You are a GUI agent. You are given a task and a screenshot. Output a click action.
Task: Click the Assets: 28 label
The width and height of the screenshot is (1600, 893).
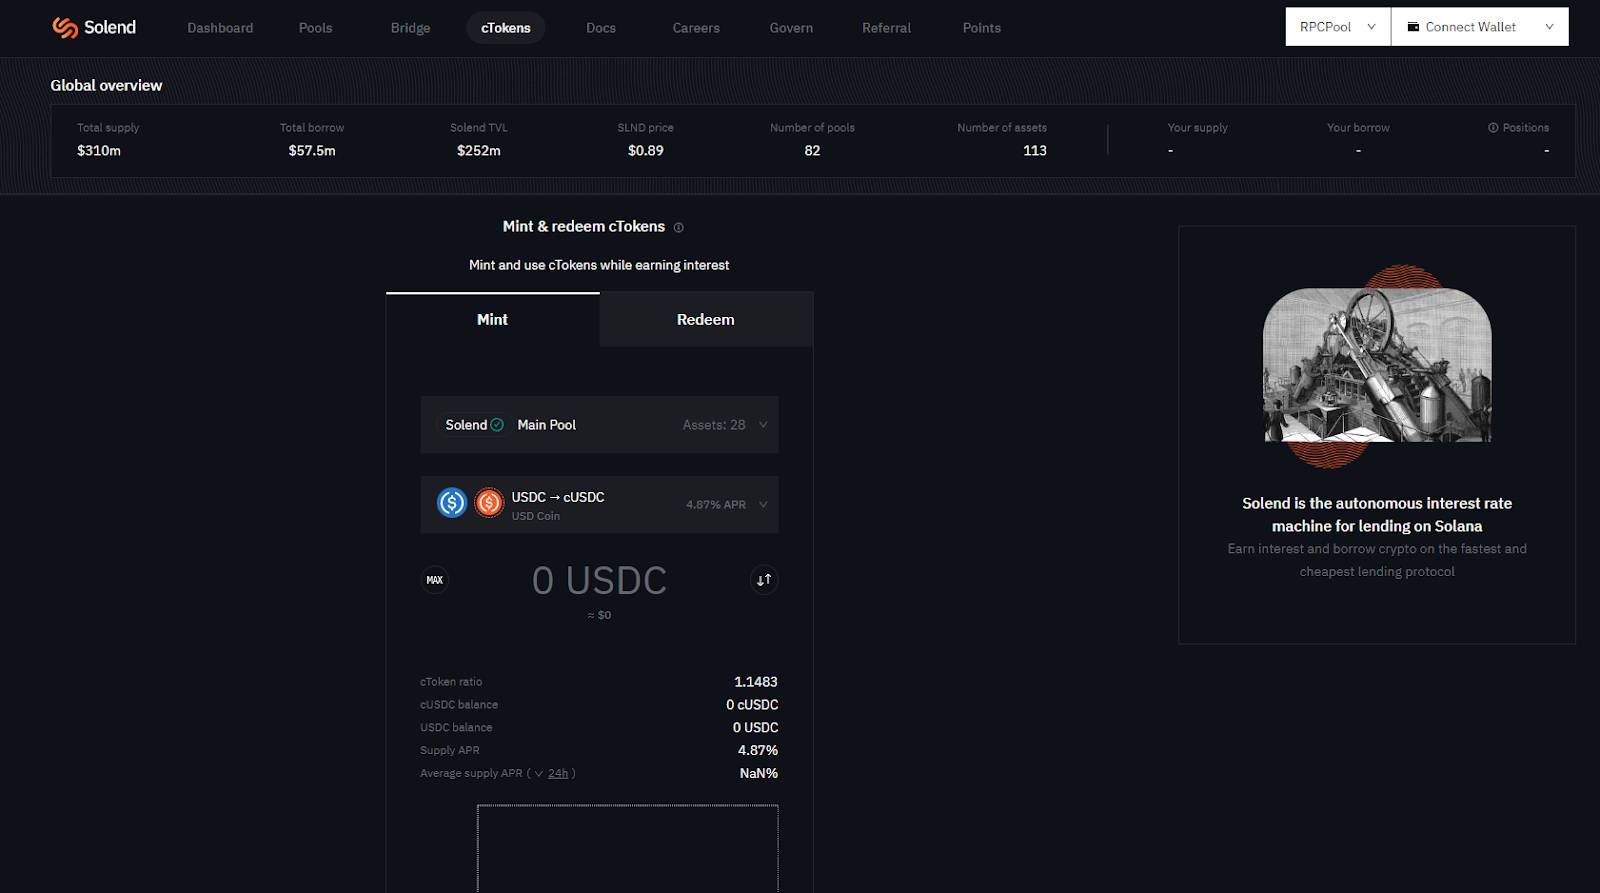714,425
